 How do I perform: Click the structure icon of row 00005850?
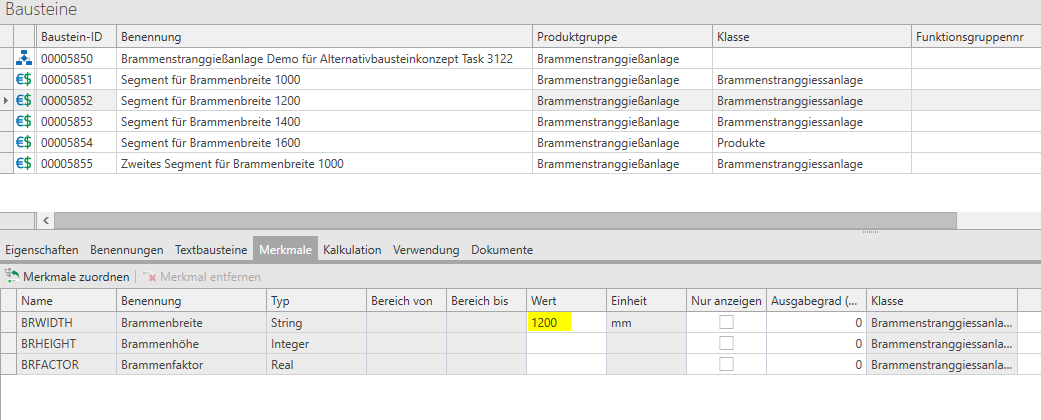25,58
